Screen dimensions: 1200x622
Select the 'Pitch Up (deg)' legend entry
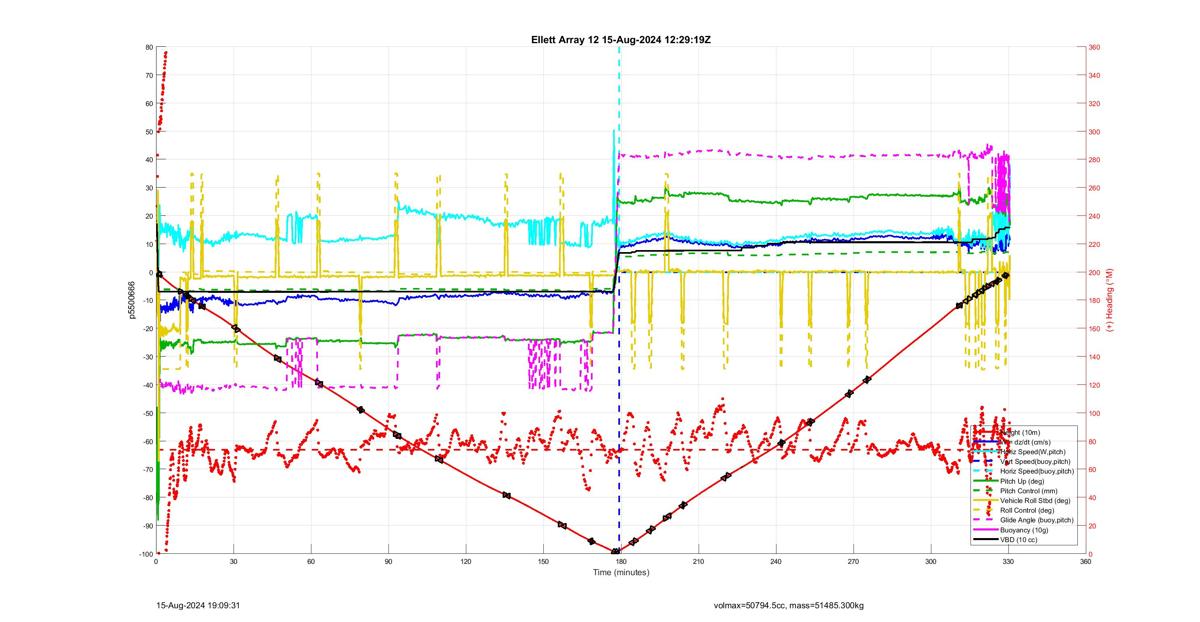point(1022,481)
